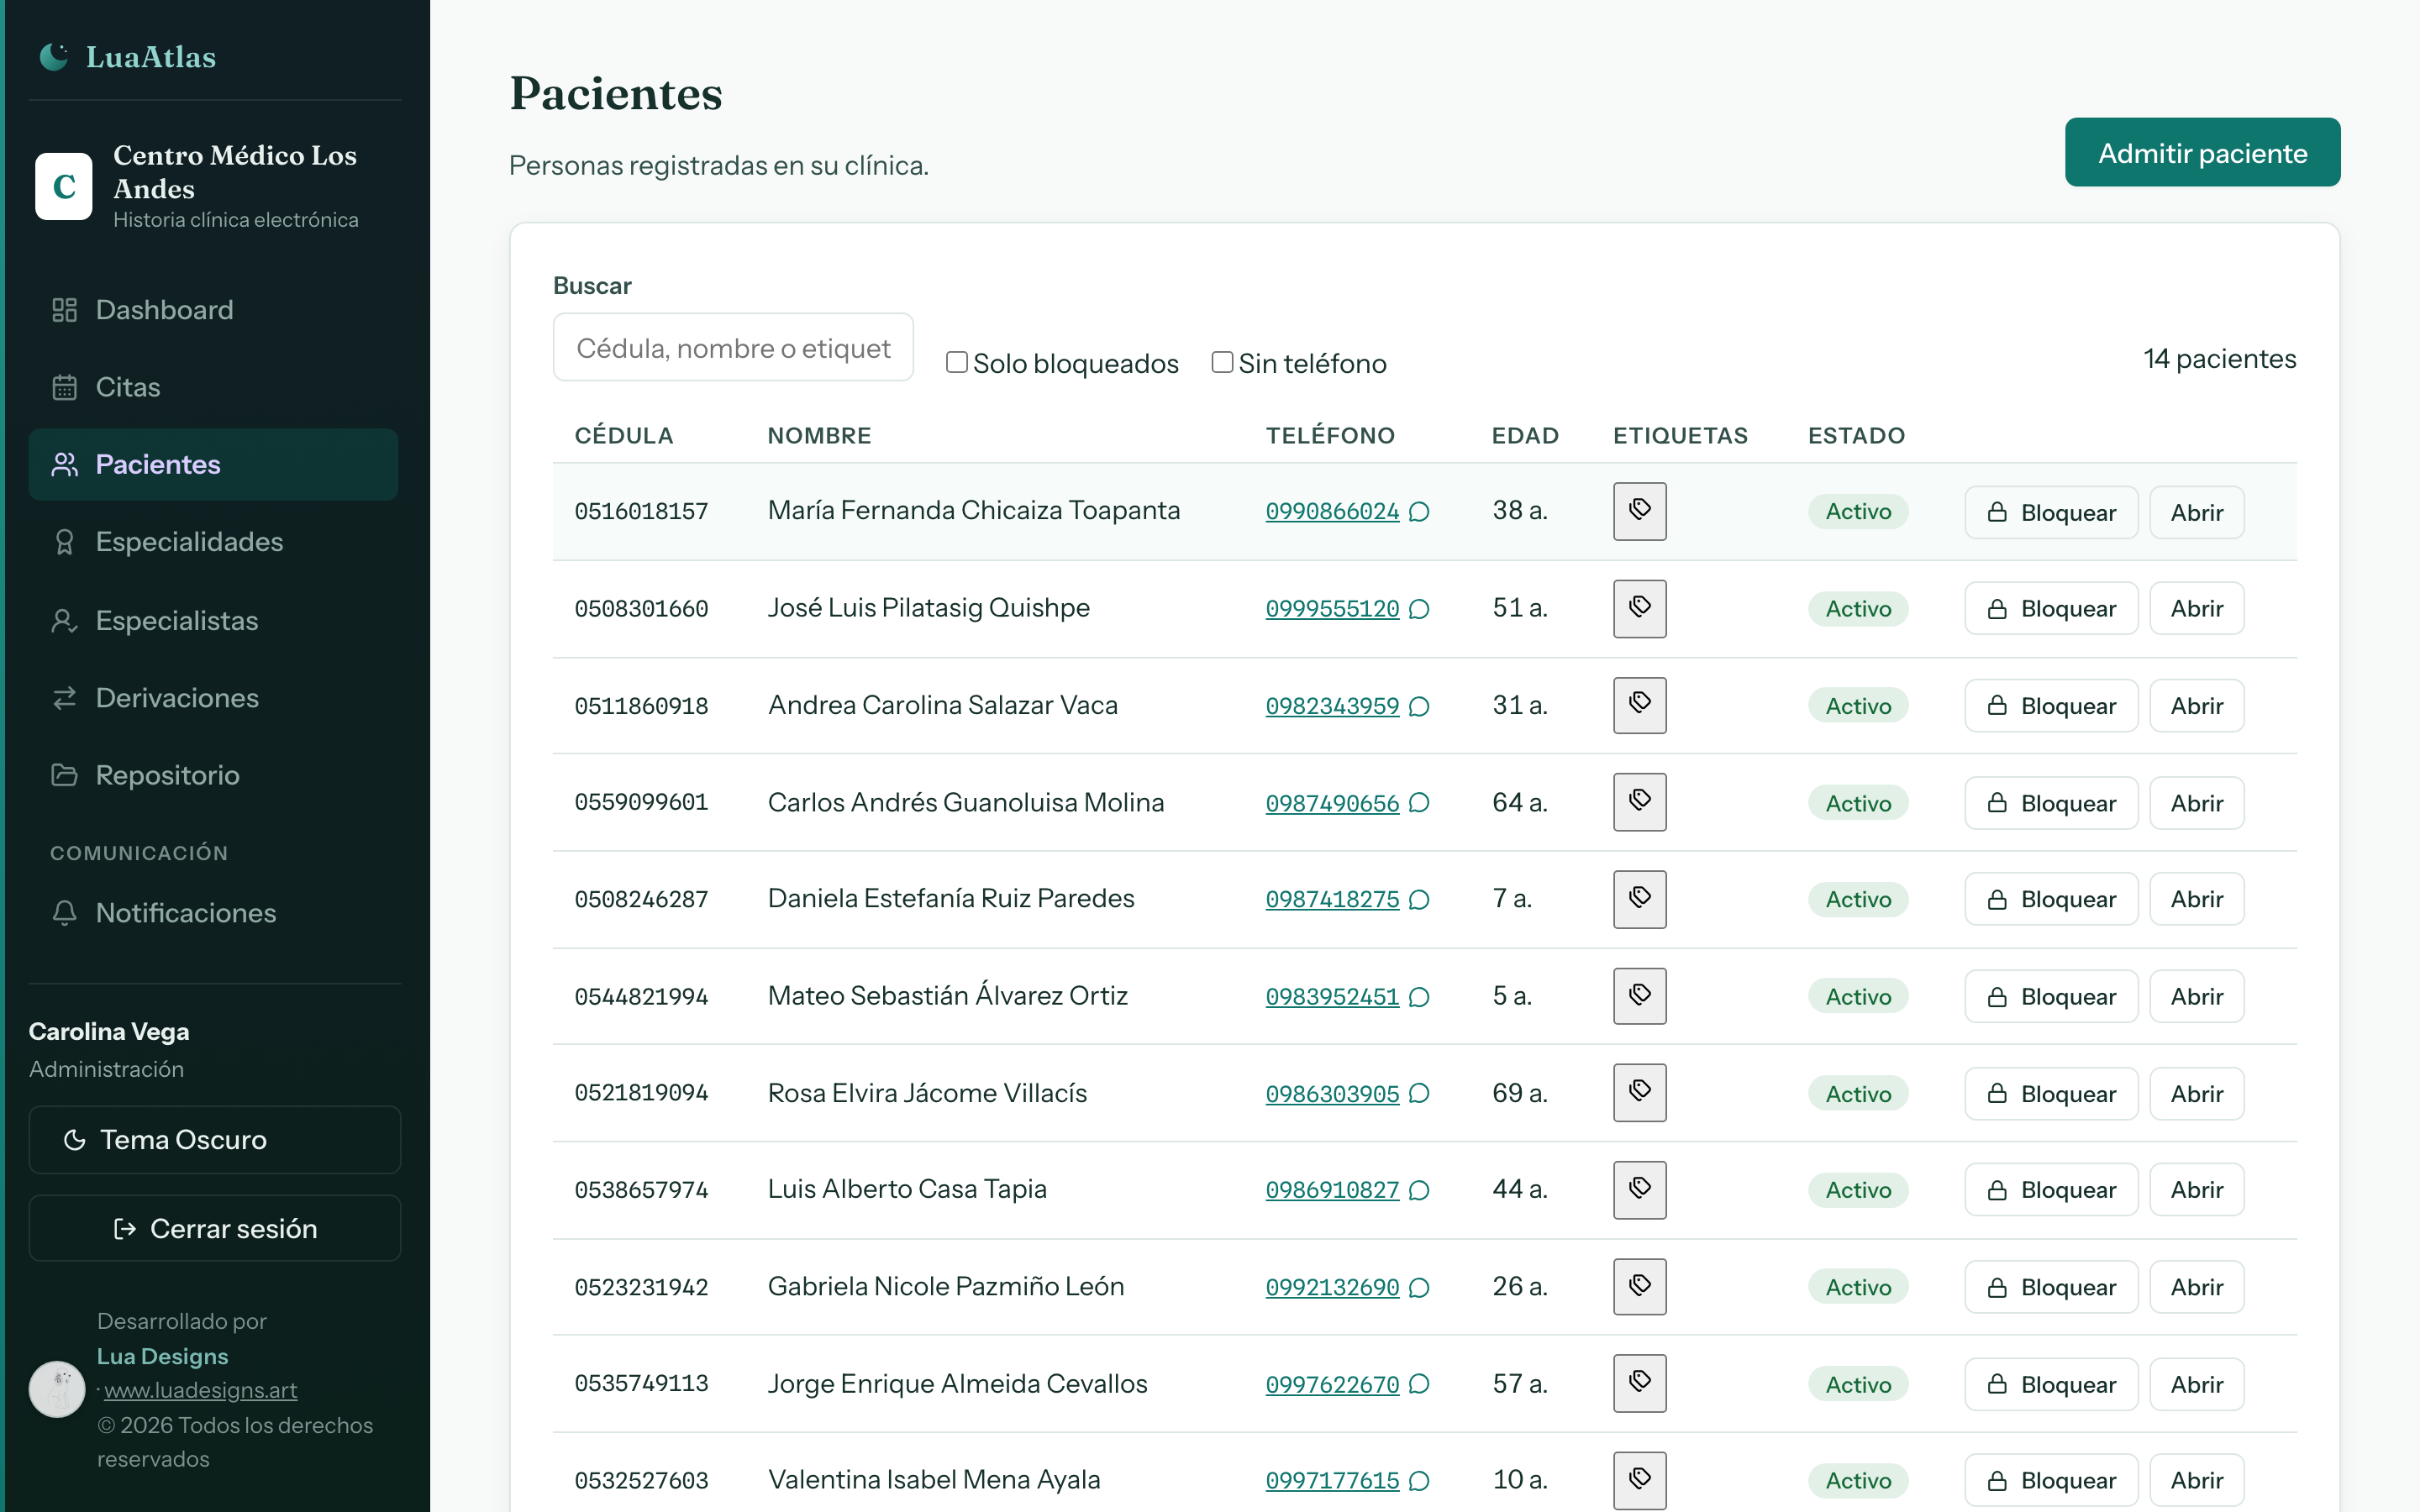Image resolution: width=2420 pixels, height=1512 pixels.
Task: Click Cerrar sesión to log out
Action: point(215,1229)
